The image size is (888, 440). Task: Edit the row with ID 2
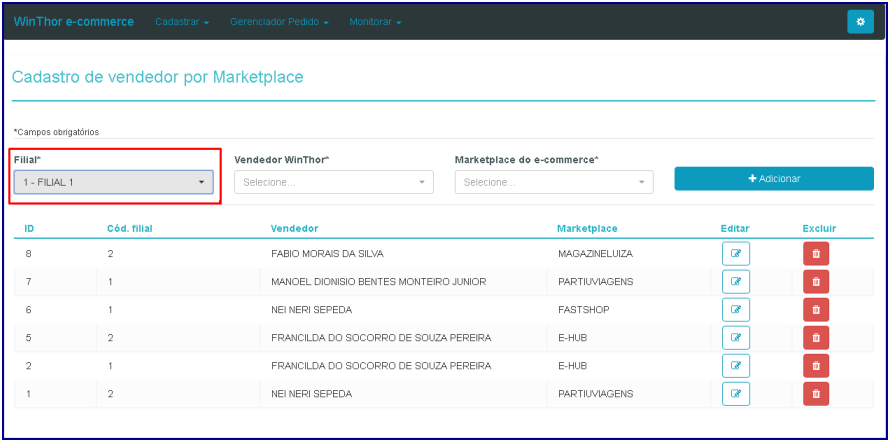pyautogui.click(x=736, y=366)
